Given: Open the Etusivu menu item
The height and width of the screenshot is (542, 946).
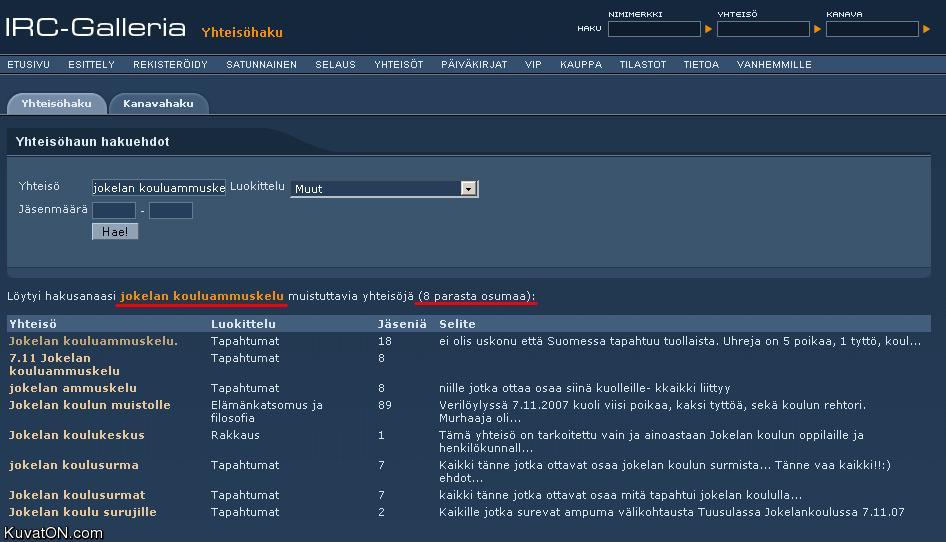Looking at the screenshot, I should tap(28, 64).
